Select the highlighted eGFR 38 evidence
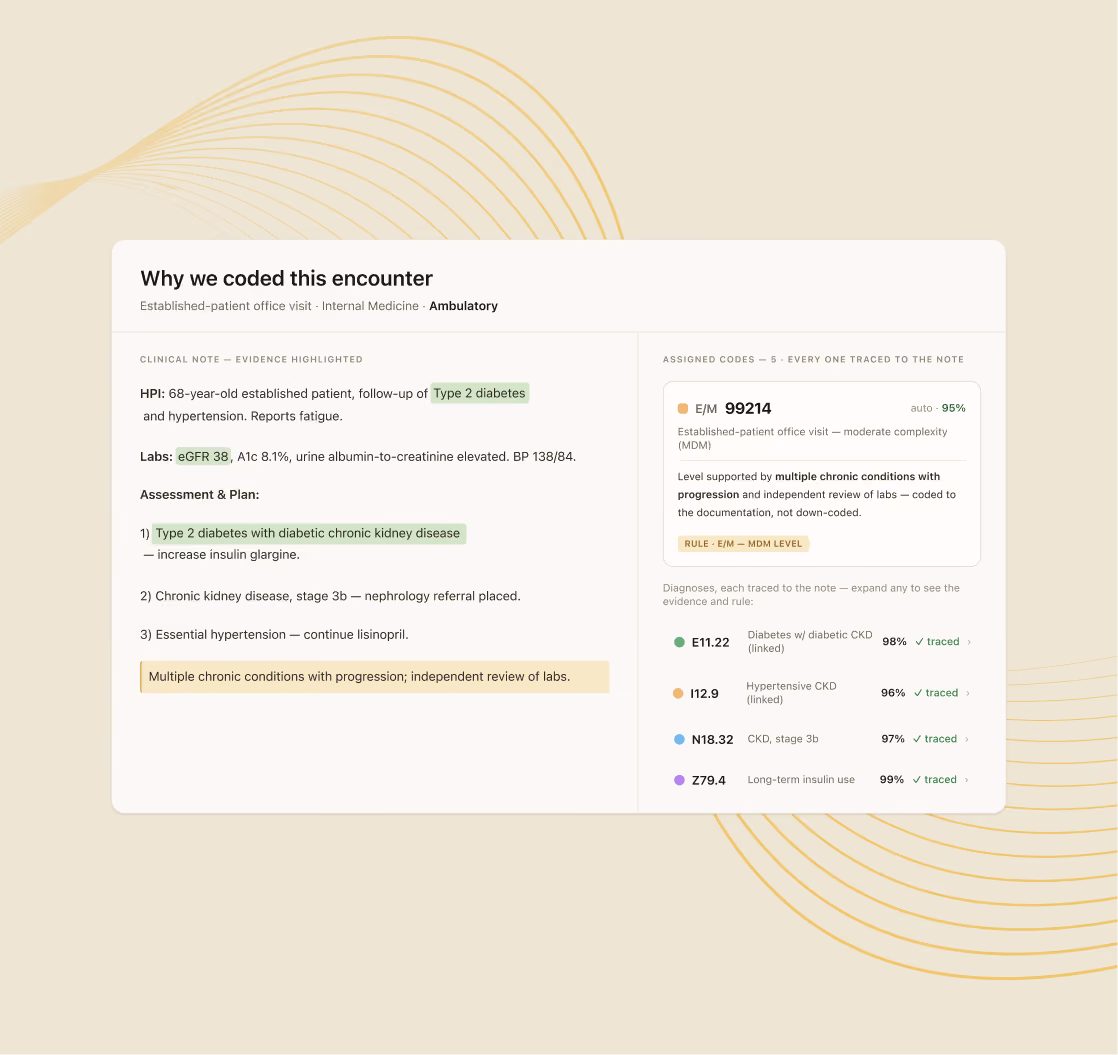 click(203, 456)
